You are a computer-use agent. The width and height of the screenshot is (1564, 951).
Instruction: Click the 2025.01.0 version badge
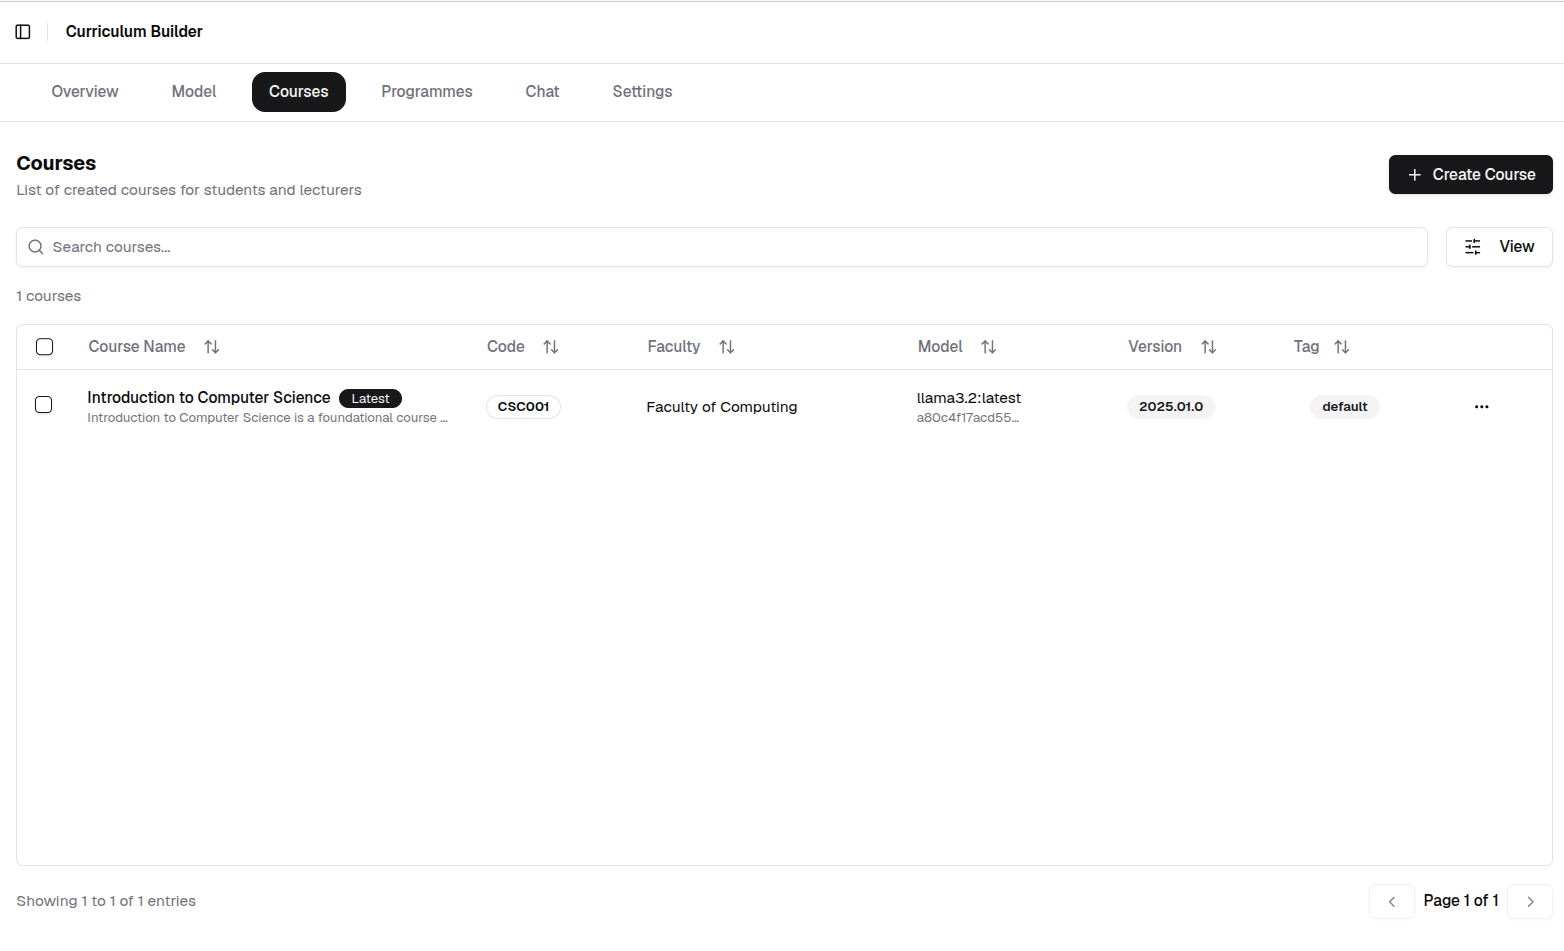[1171, 407]
